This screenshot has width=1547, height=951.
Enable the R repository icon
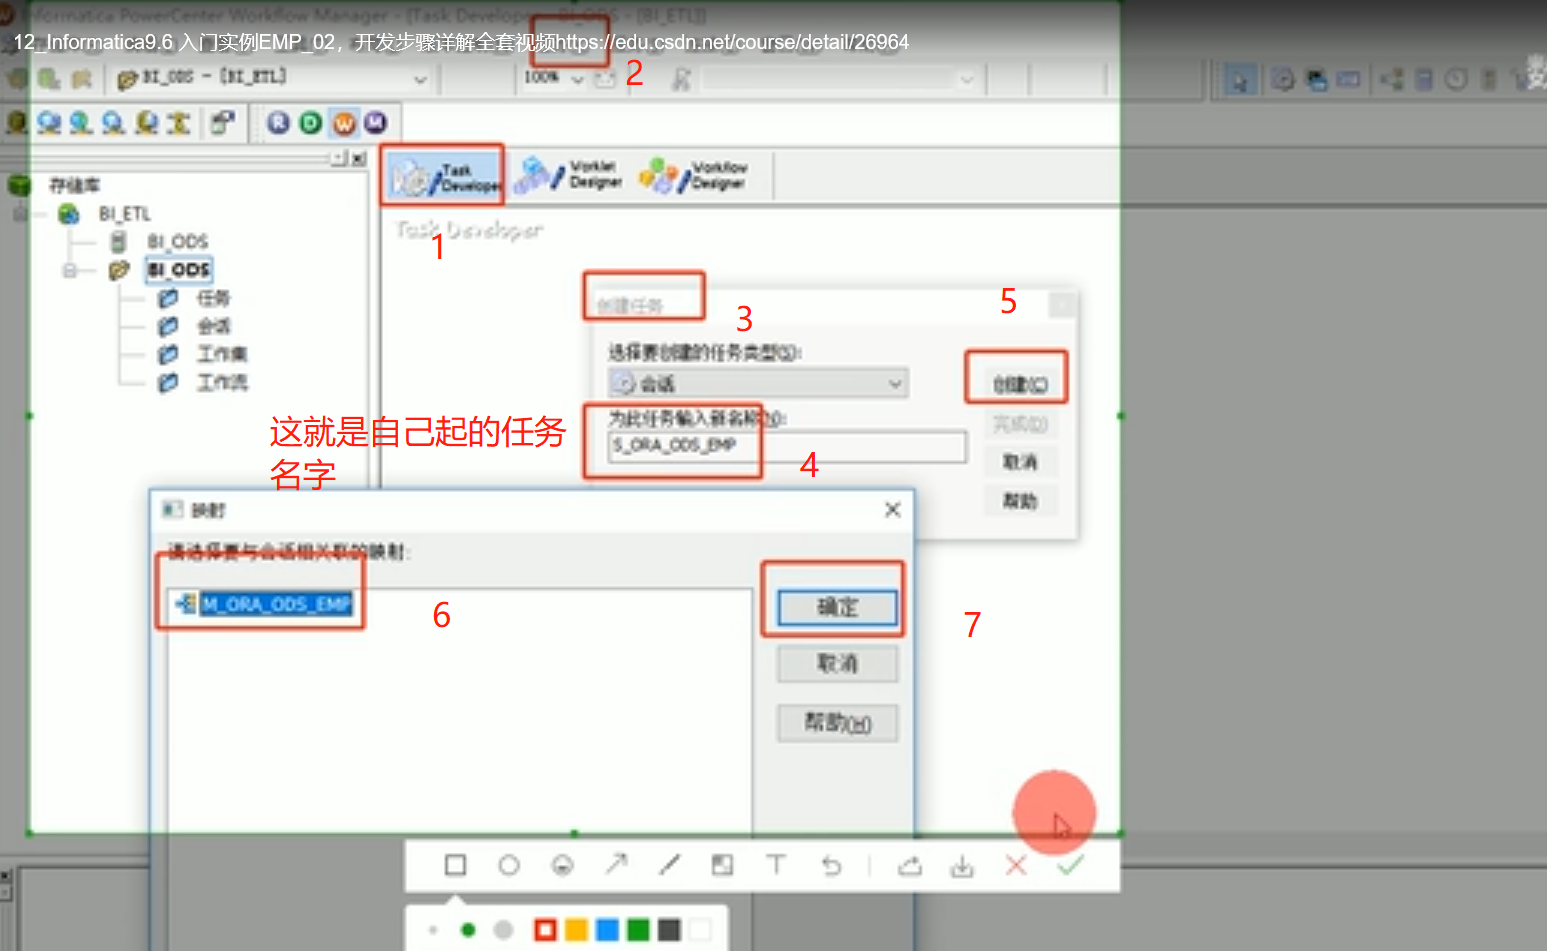pyautogui.click(x=278, y=121)
